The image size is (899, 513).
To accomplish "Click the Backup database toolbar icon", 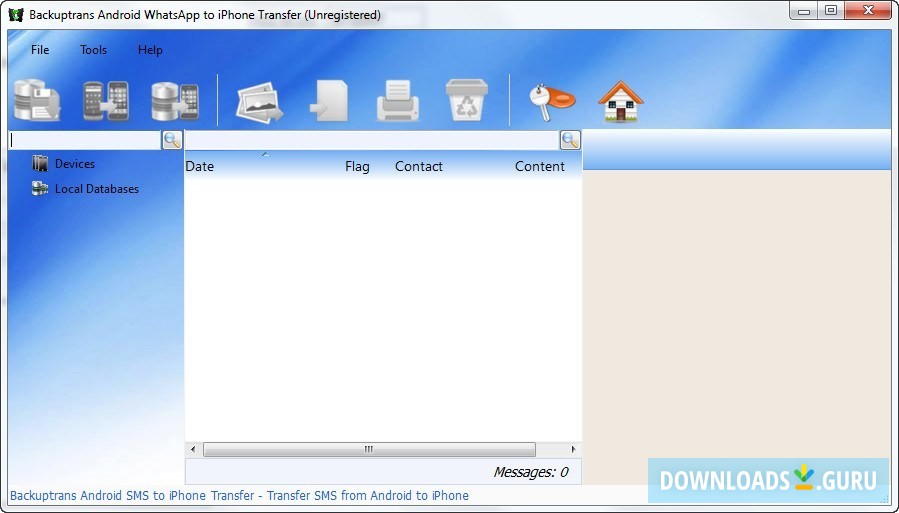I will (37, 100).
